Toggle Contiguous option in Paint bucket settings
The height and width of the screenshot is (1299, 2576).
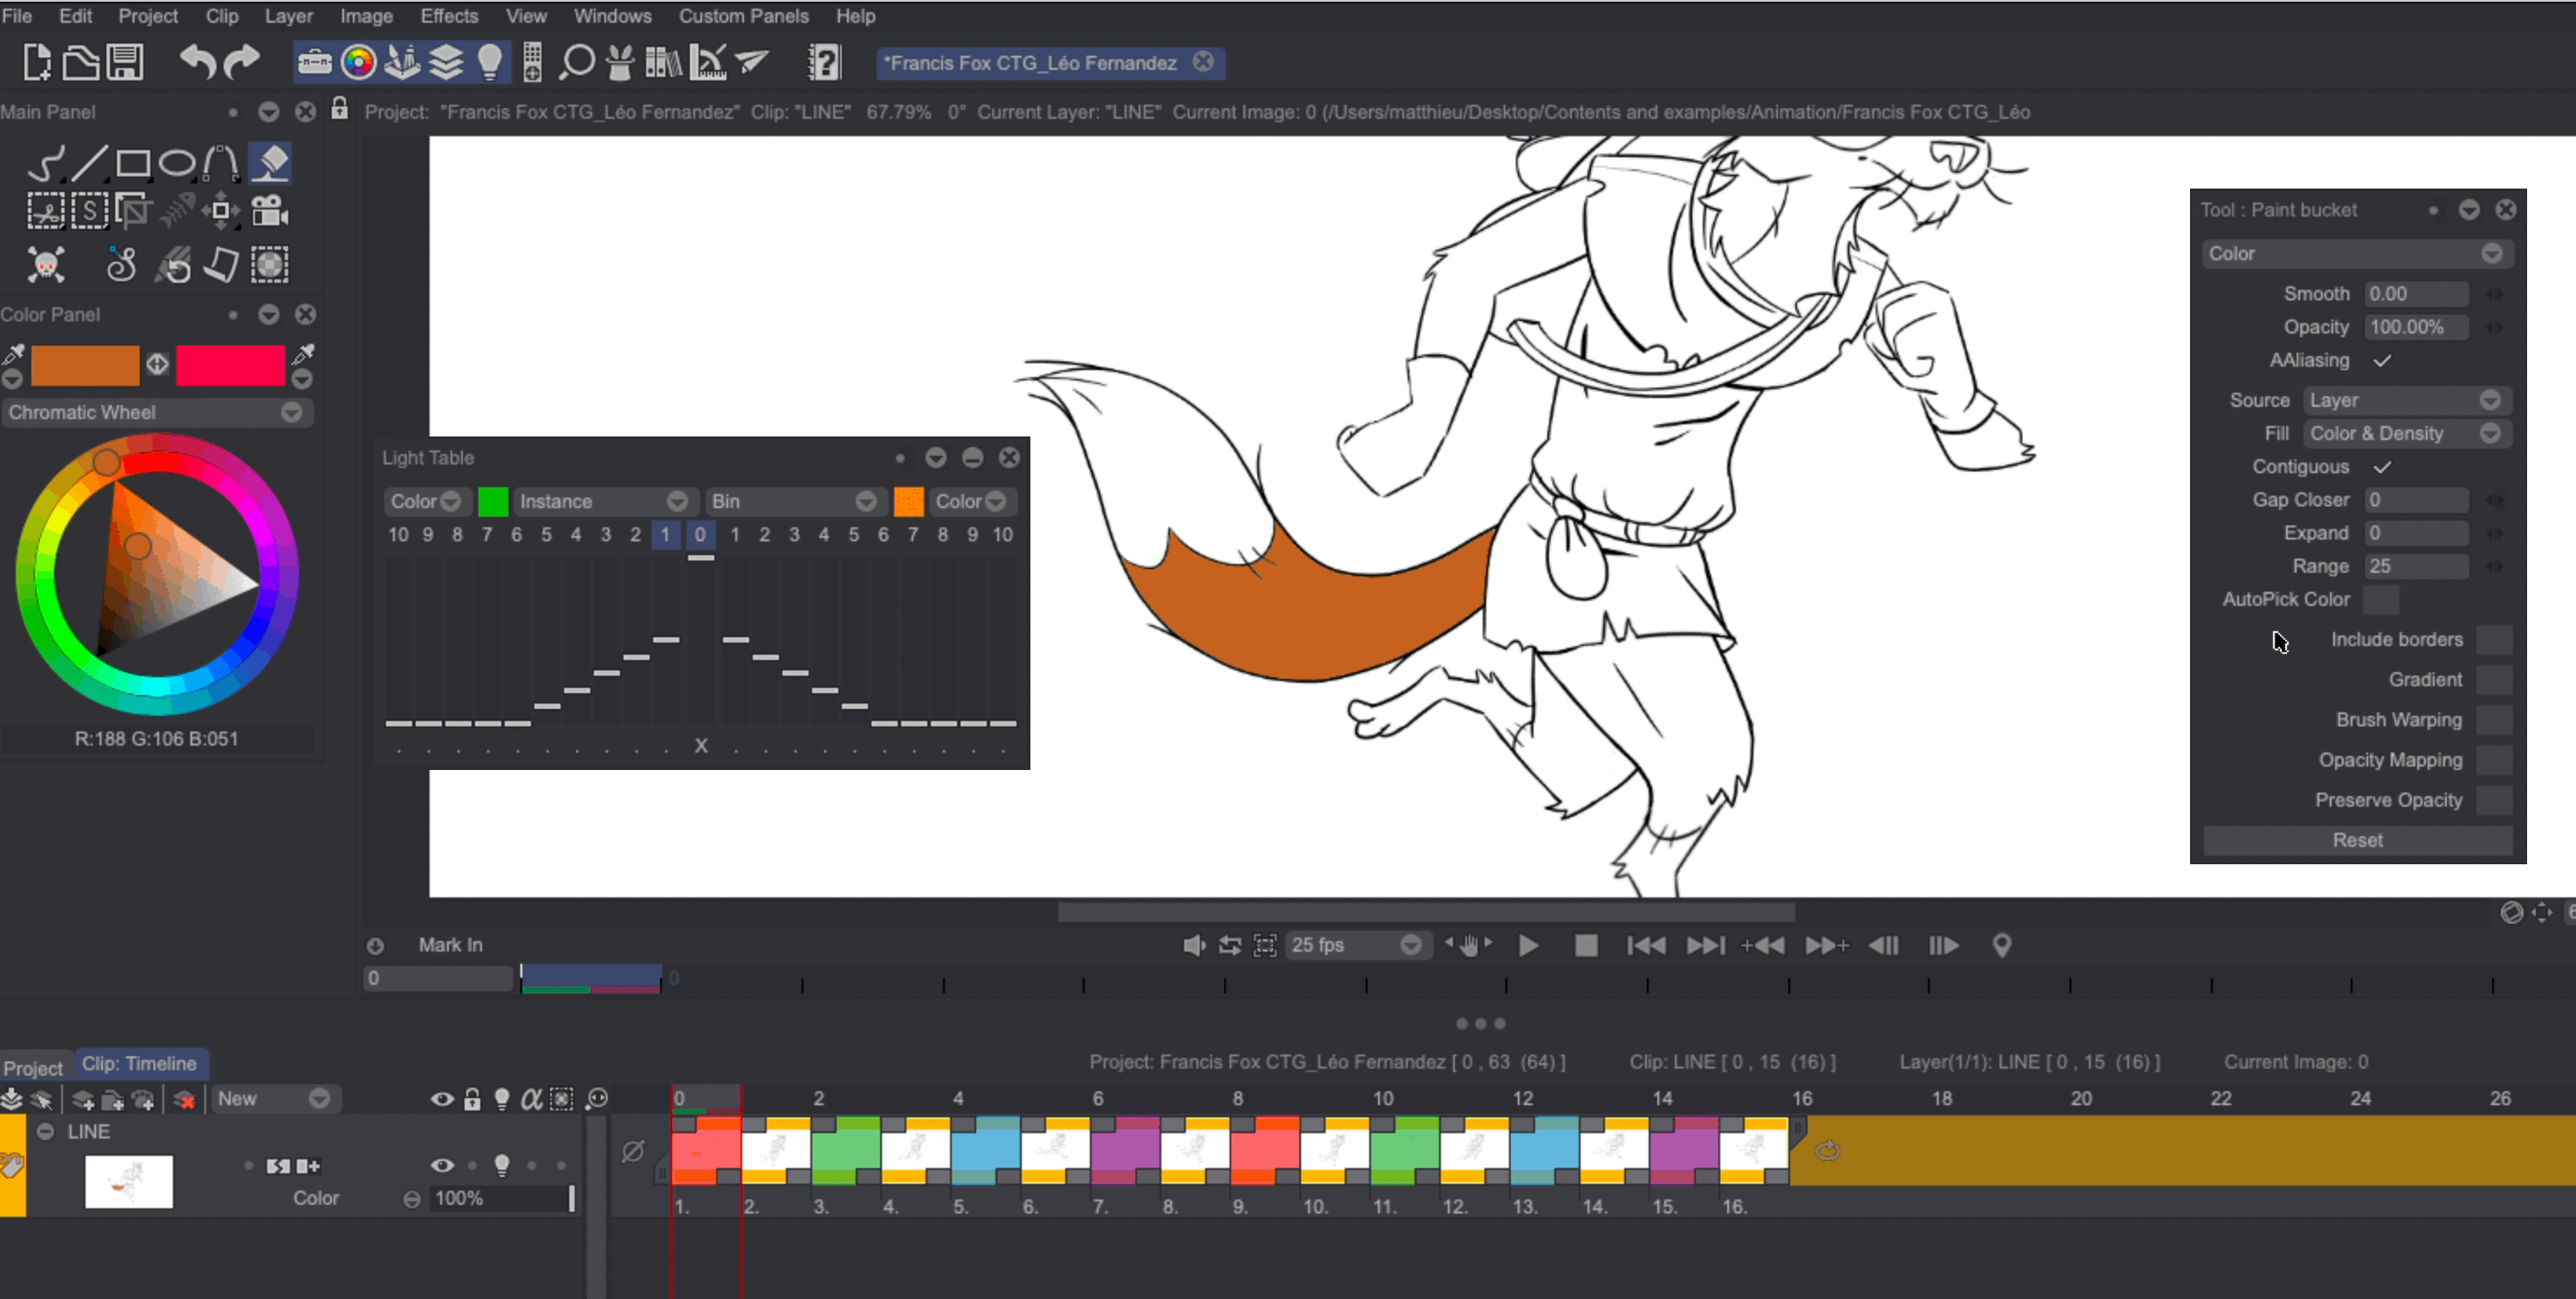click(x=2383, y=467)
